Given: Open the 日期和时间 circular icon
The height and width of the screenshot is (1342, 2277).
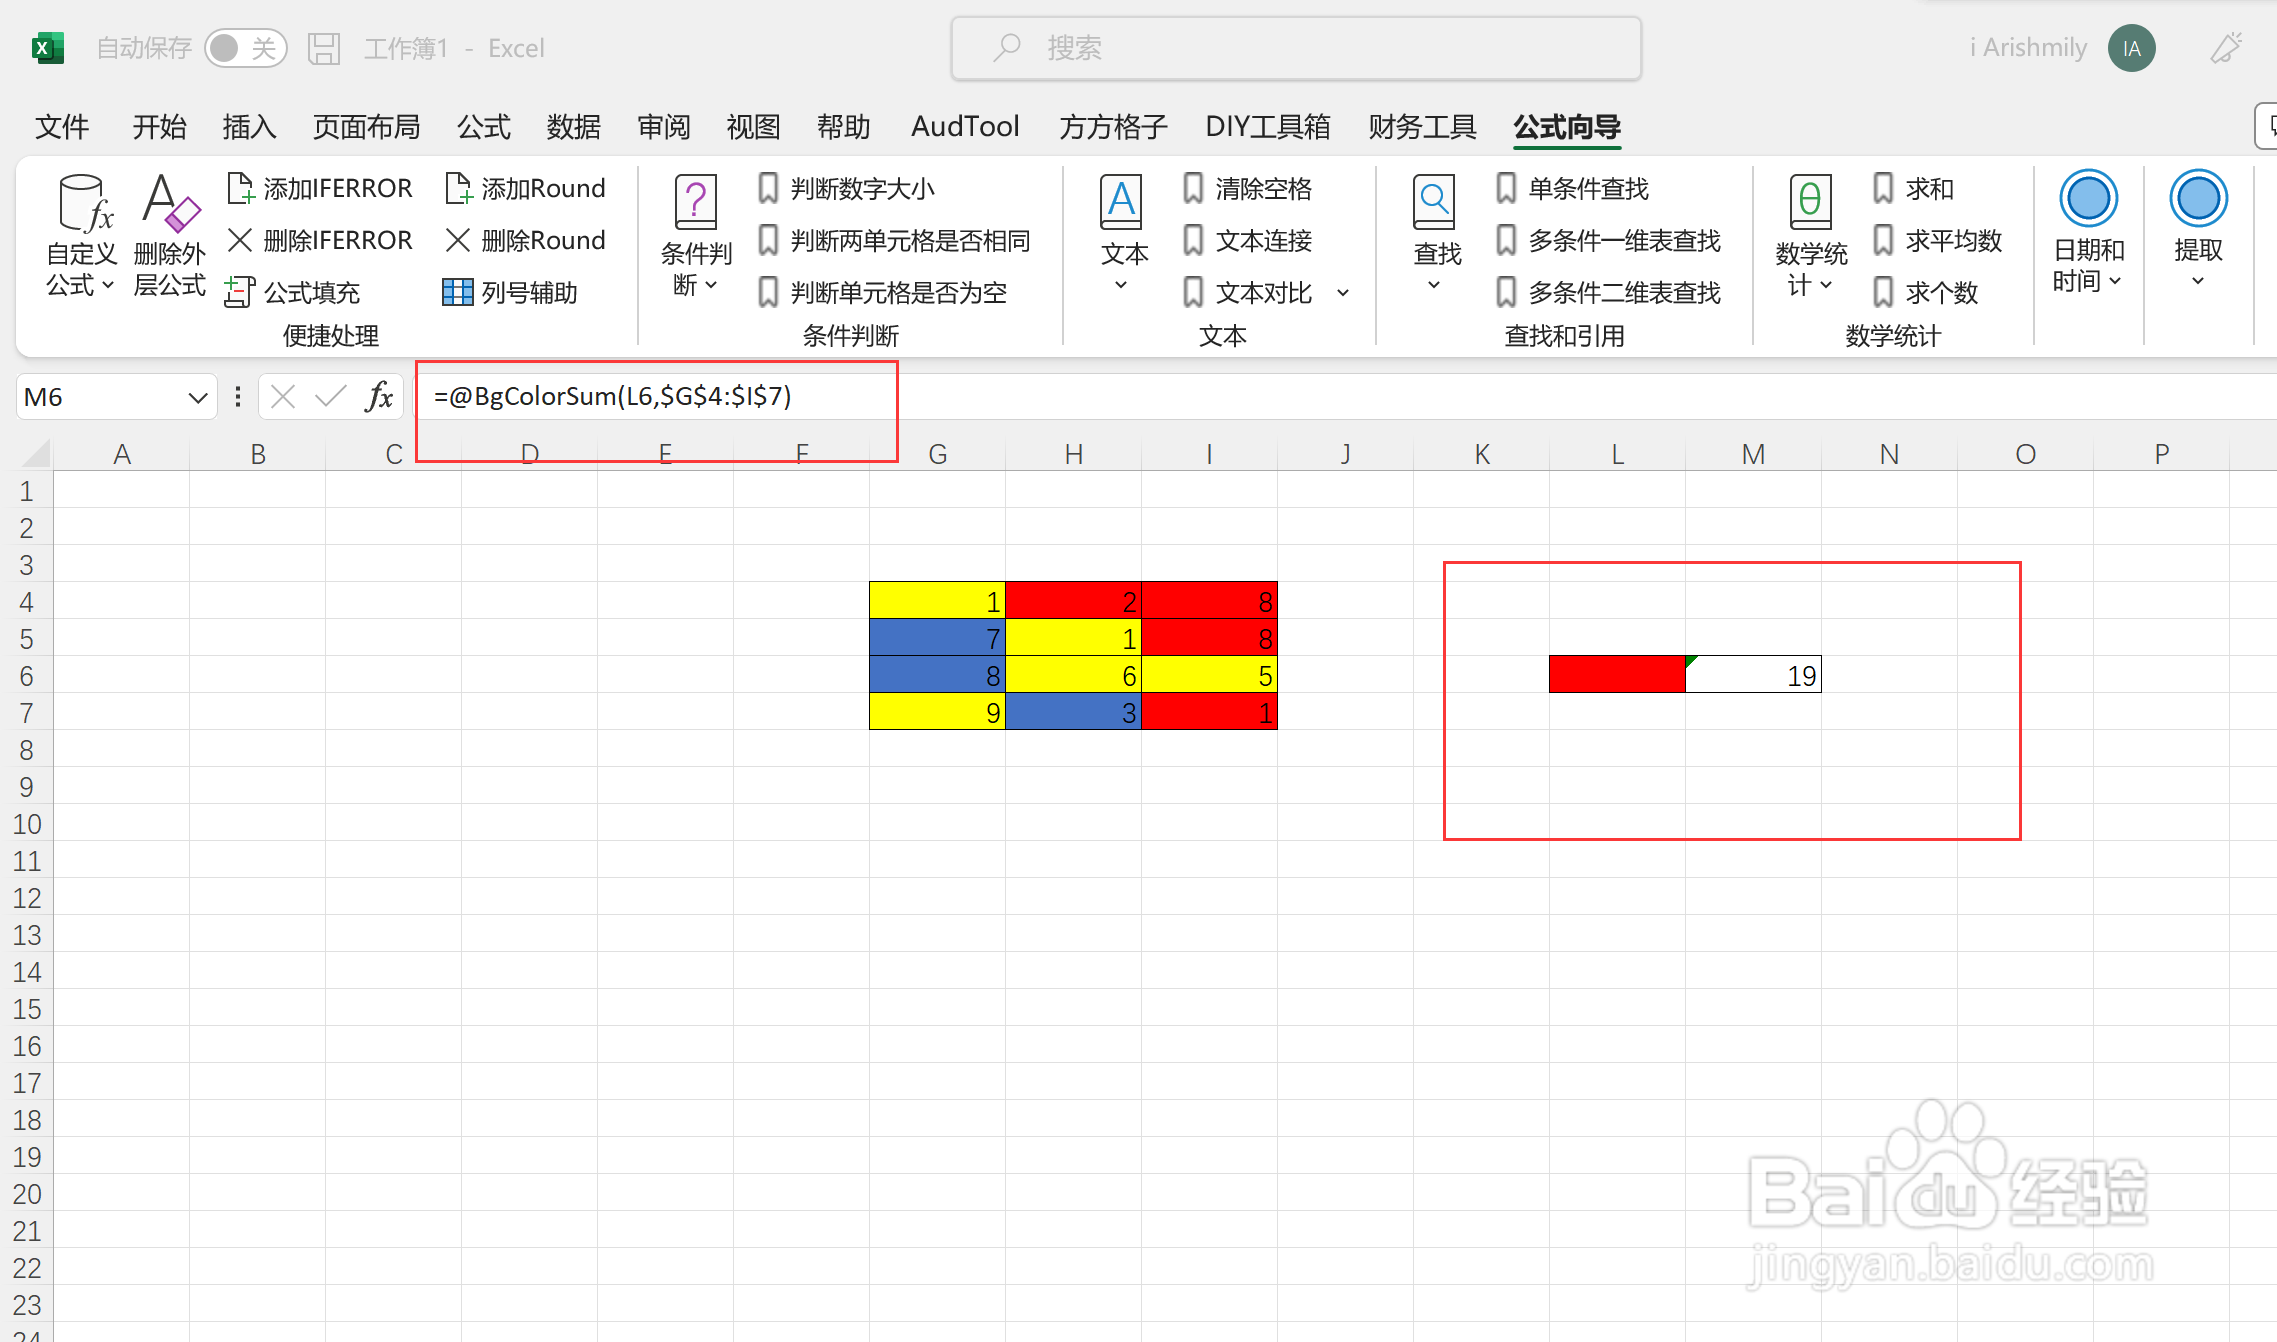Looking at the screenshot, I should tap(2087, 199).
